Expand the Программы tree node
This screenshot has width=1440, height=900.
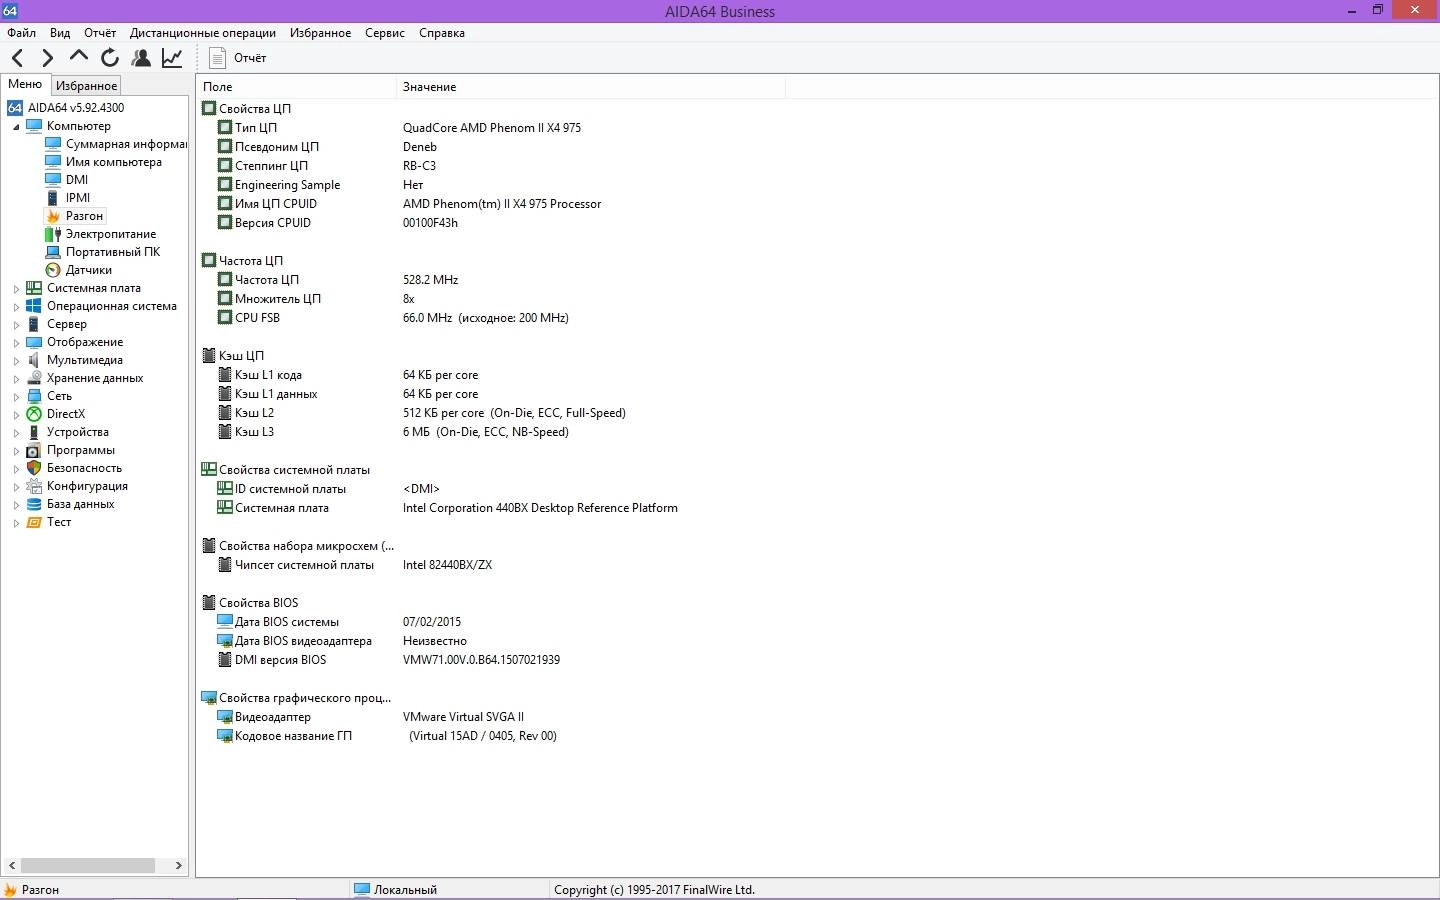(16, 451)
